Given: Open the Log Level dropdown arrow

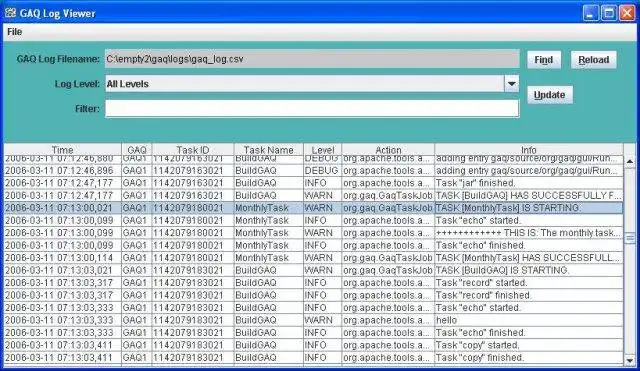Looking at the screenshot, I should coord(511,84).
